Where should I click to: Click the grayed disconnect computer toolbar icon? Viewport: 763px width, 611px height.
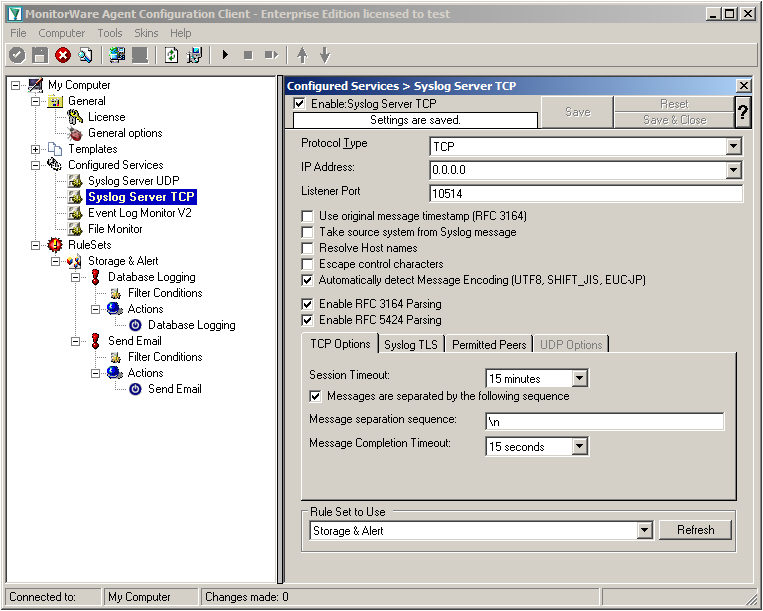140,55
